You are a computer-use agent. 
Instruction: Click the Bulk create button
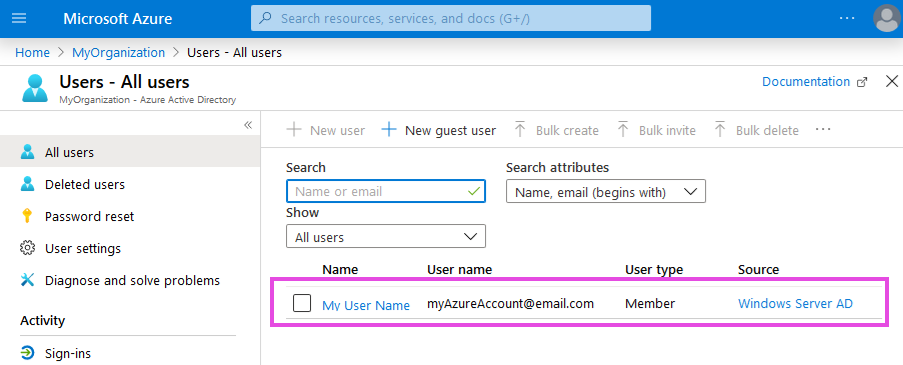[x=556, y=130]
